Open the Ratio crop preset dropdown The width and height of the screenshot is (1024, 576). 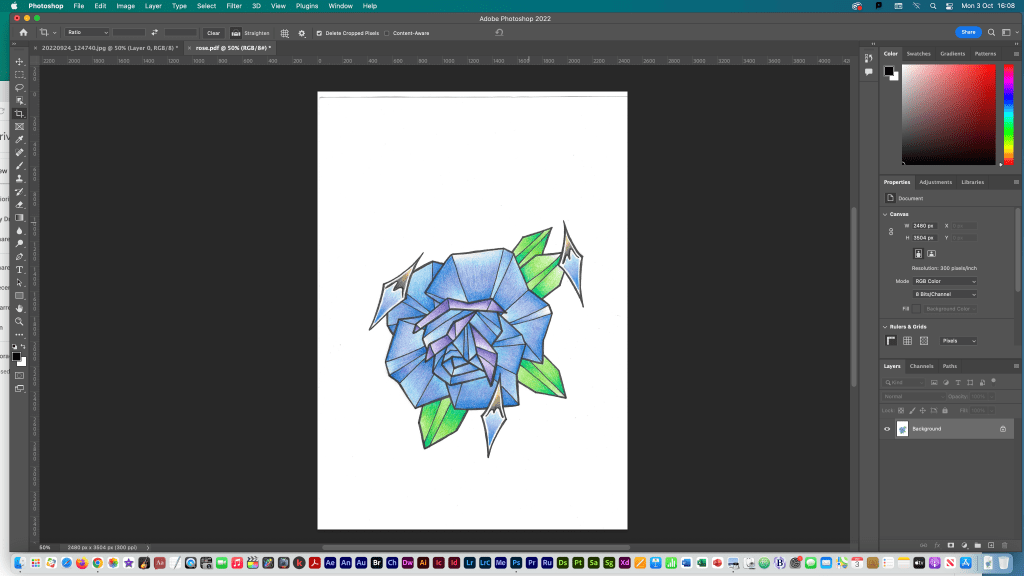[87, 33]
